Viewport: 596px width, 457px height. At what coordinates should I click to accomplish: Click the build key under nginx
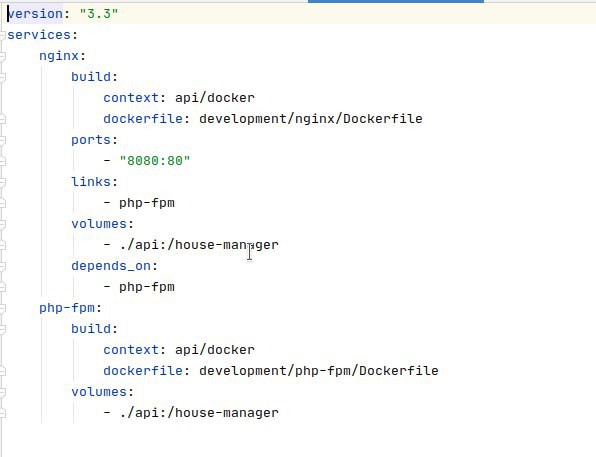coord(91,77)
